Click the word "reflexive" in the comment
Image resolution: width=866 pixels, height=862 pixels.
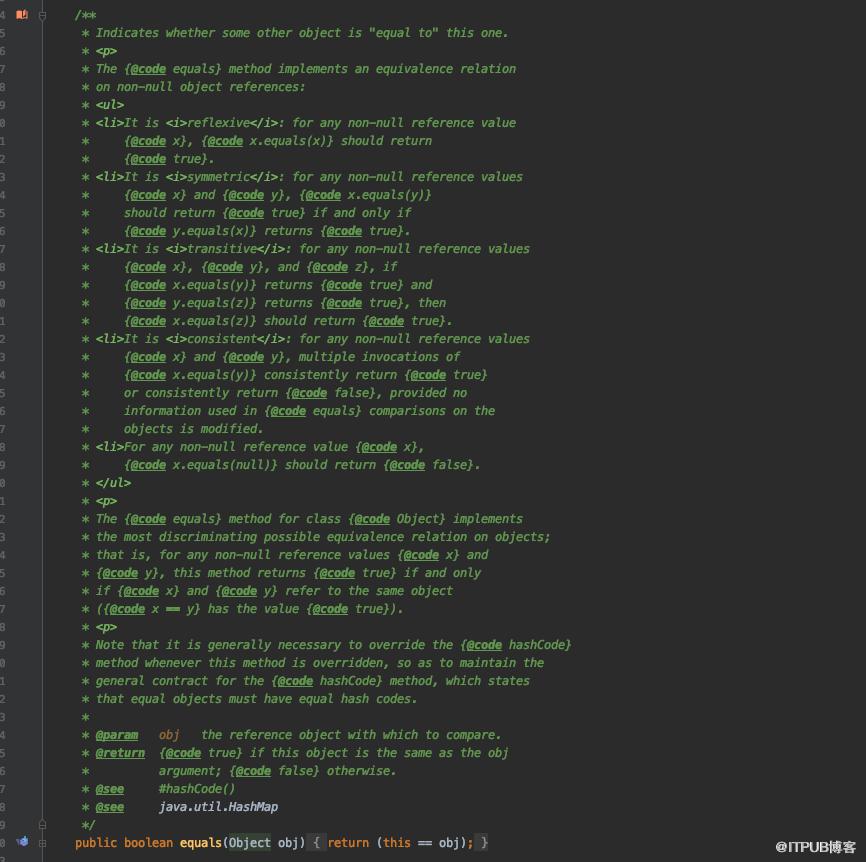pyautogui.click(x=218, y=123)
